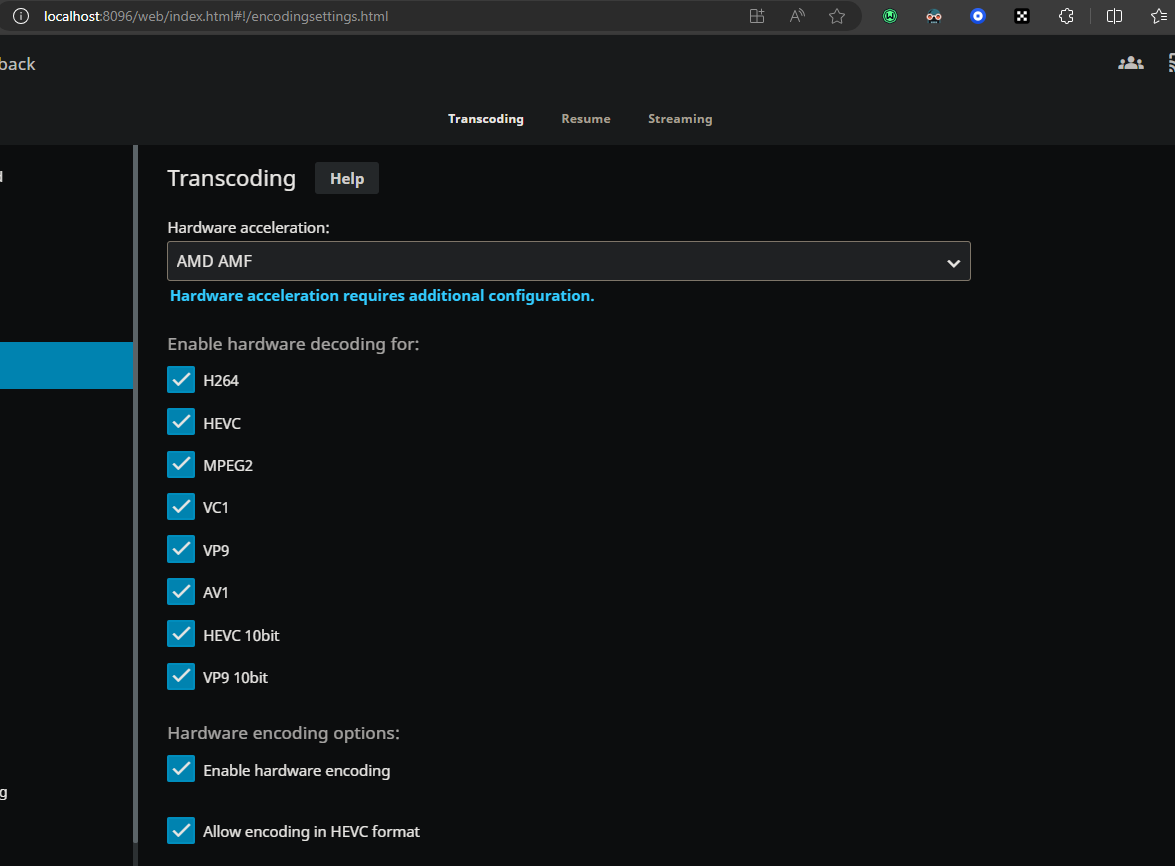Open the app-available grid icon in address bar

point(757,16)
